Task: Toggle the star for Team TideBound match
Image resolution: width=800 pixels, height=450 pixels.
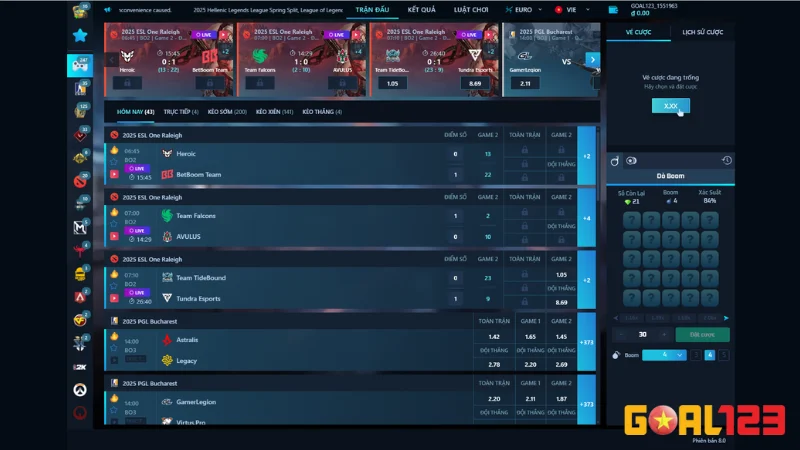Action: point(114,286)
